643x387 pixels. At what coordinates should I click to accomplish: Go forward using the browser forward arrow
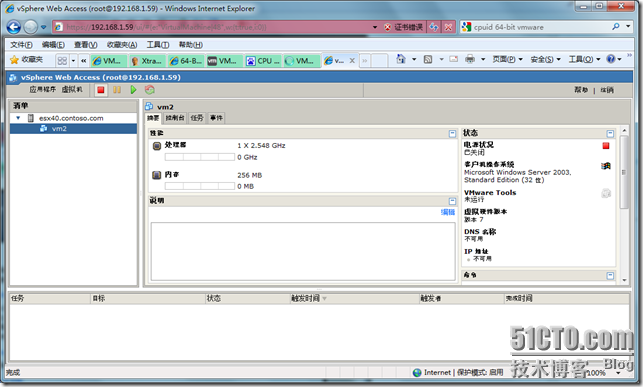click(x=30, y=27)
